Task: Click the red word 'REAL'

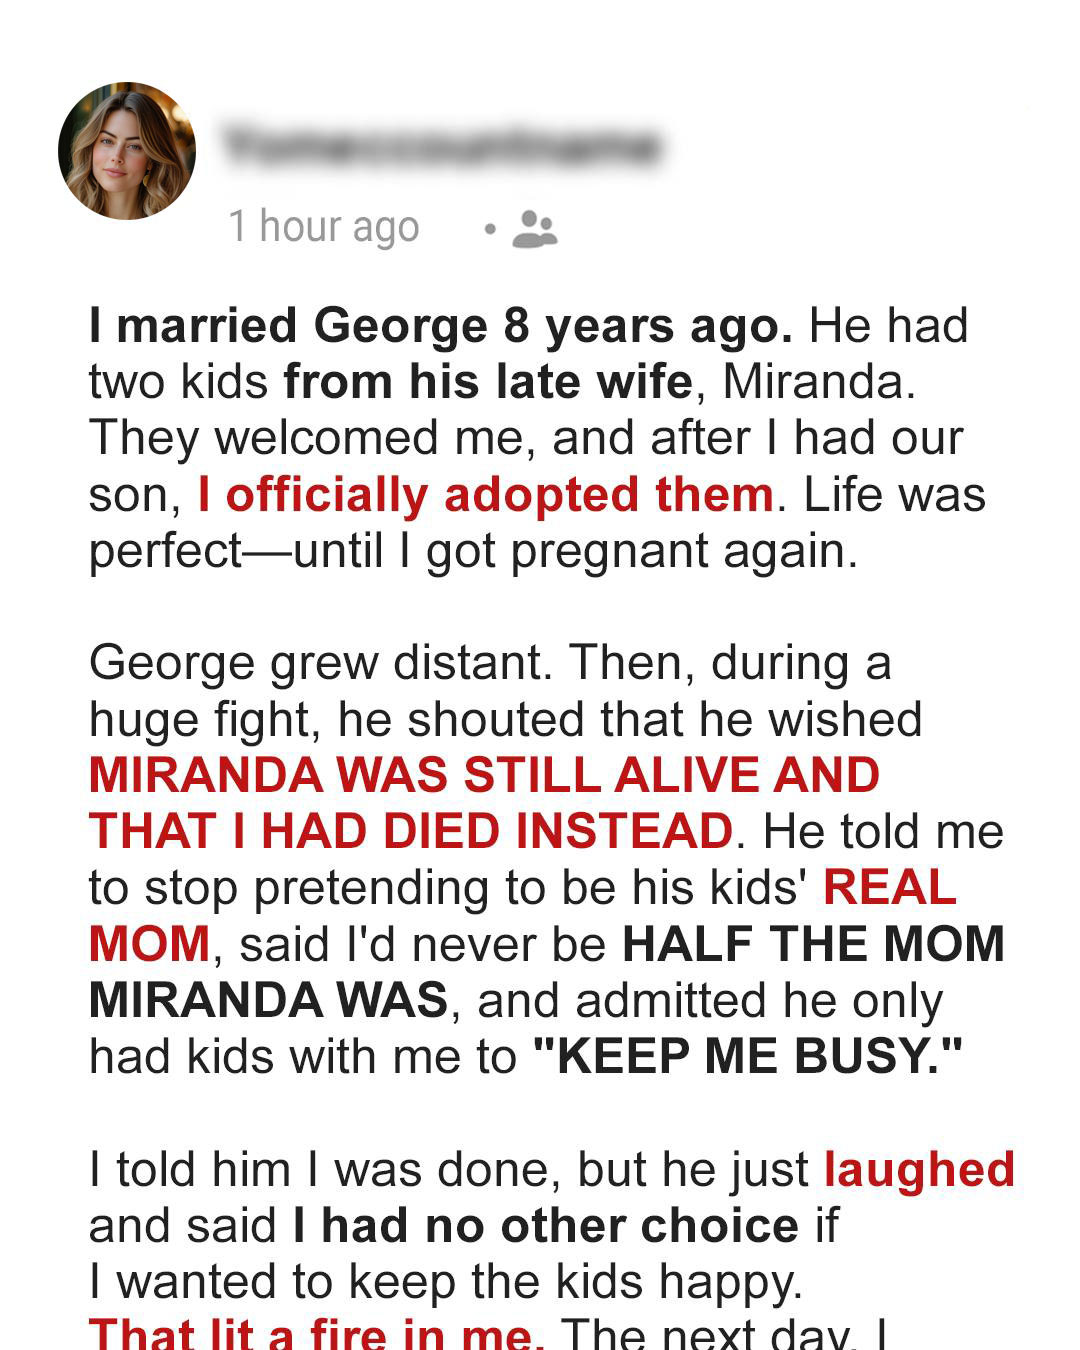Action: pyautogui.click(x=890, y=887)
